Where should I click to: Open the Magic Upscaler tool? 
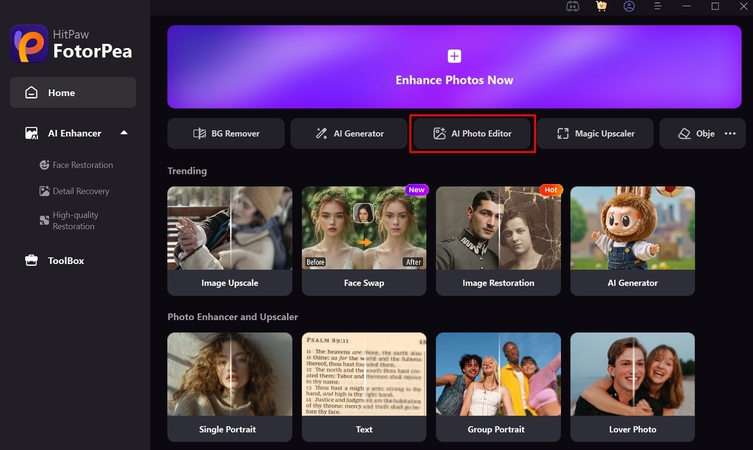click(x=595, y=134)
